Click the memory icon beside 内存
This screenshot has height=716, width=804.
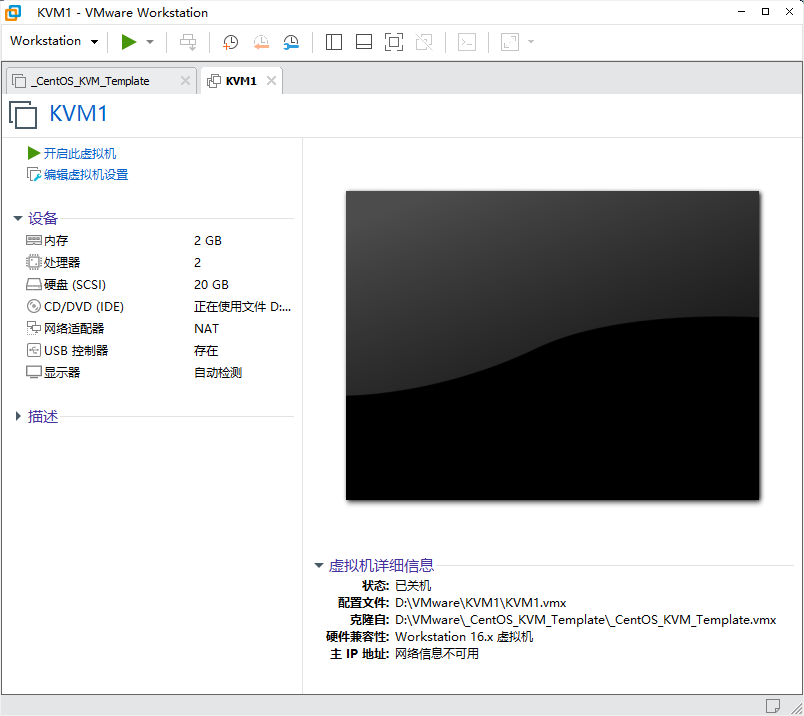click(34, 240)
